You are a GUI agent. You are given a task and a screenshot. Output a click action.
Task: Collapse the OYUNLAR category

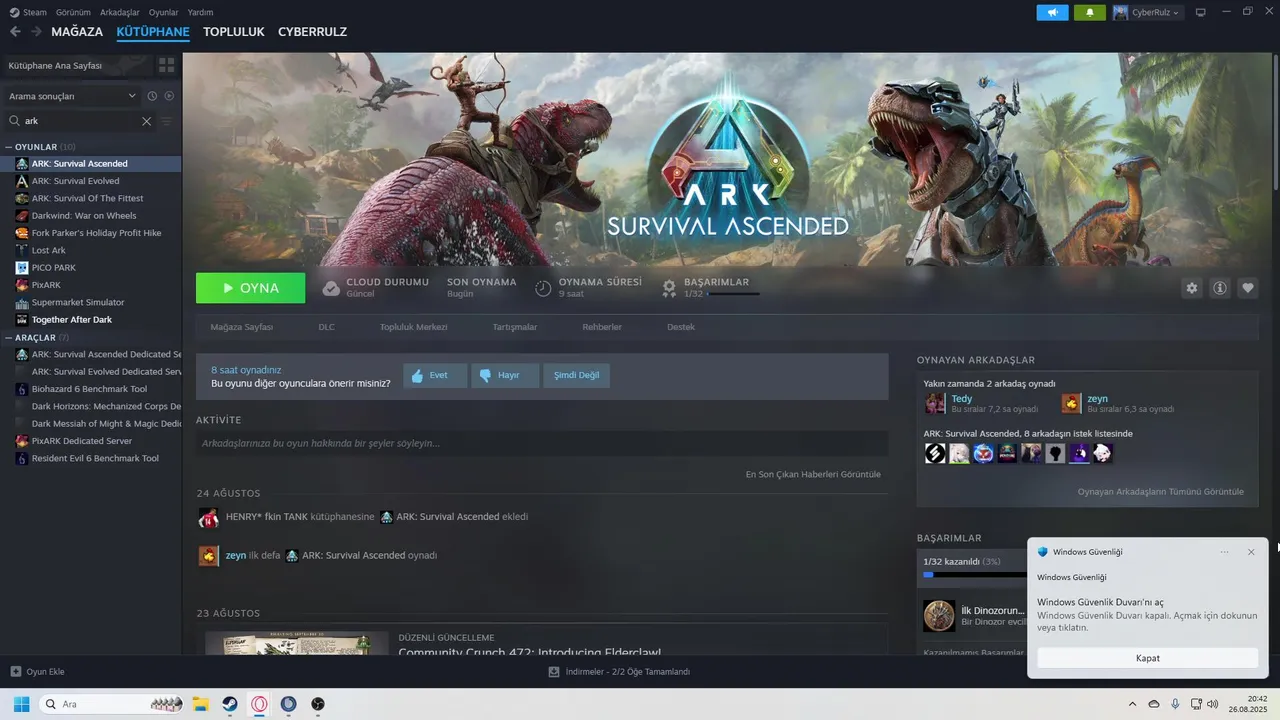(9, 147)
